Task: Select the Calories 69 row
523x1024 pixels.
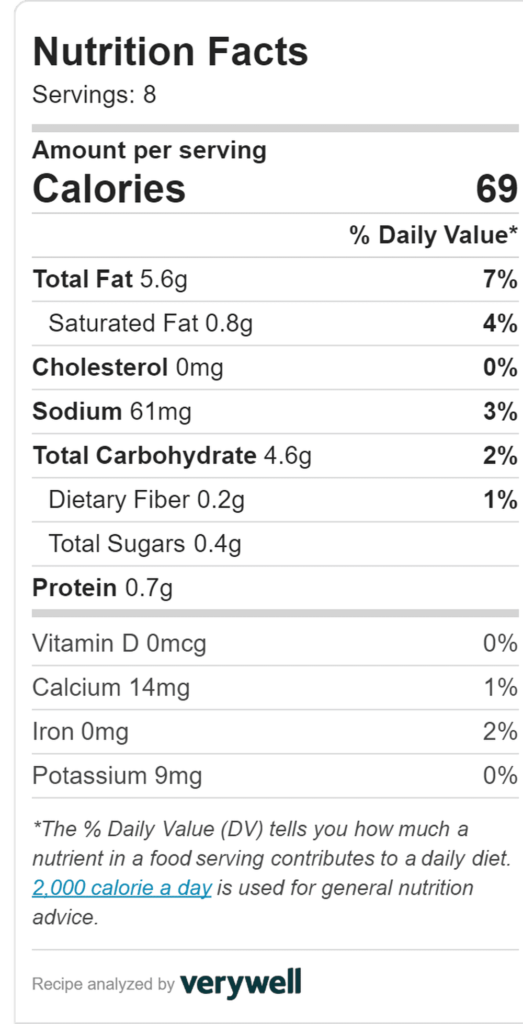Action: point(275,189)
